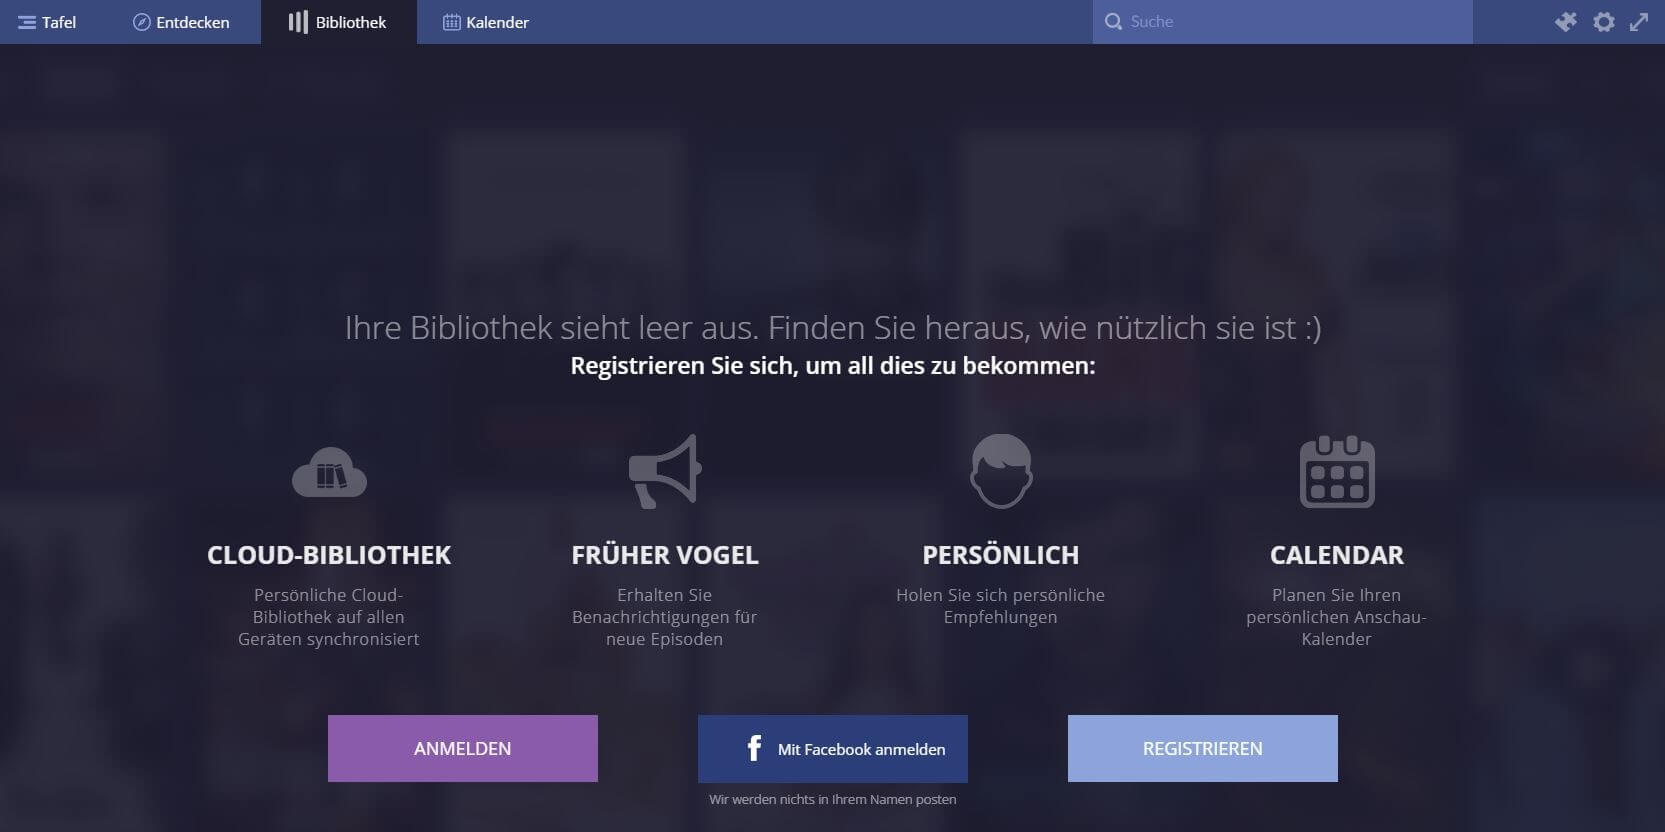Open the add-ons puzzle icon

[x=1566, y=21]
